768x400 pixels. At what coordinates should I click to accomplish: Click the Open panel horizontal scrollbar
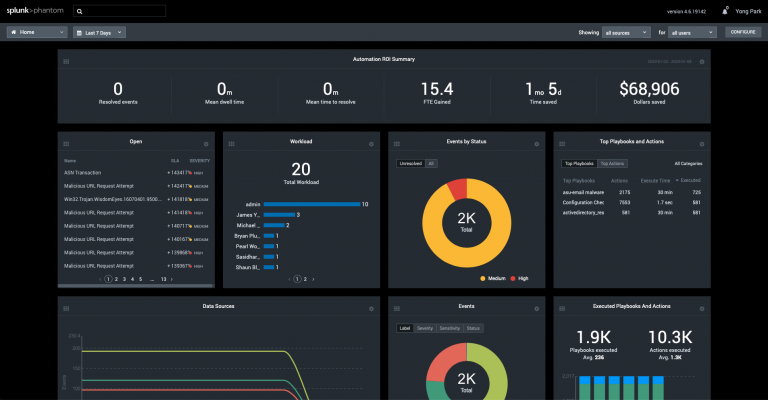pyautogui.click(x=136, y=285)
